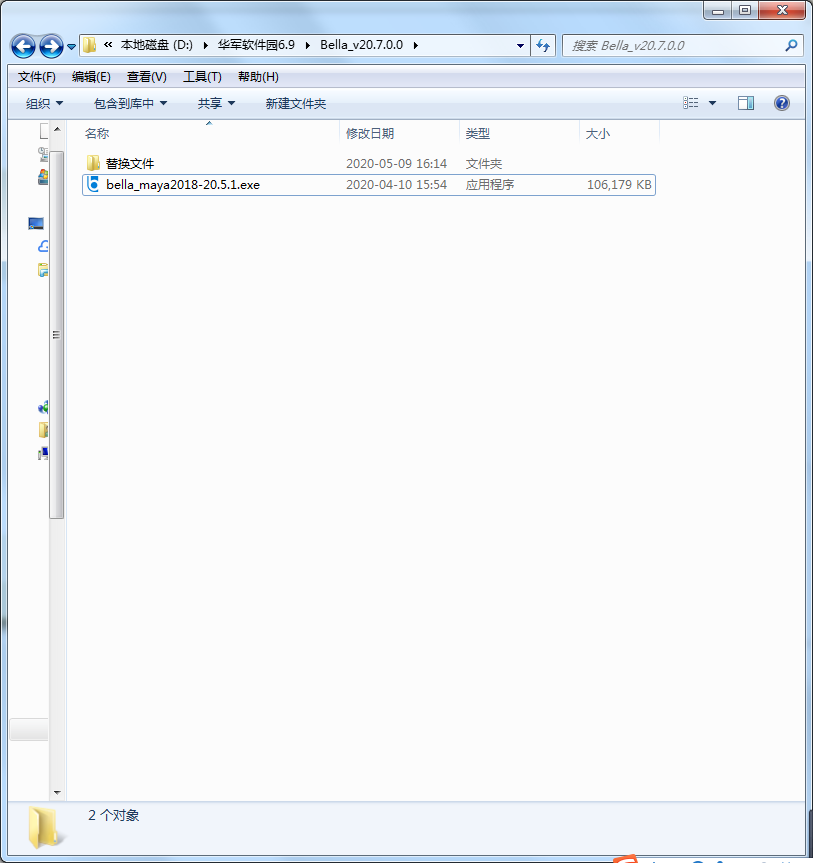
Task: Sort by the 修改日期 column header
Action: point(400,134)
